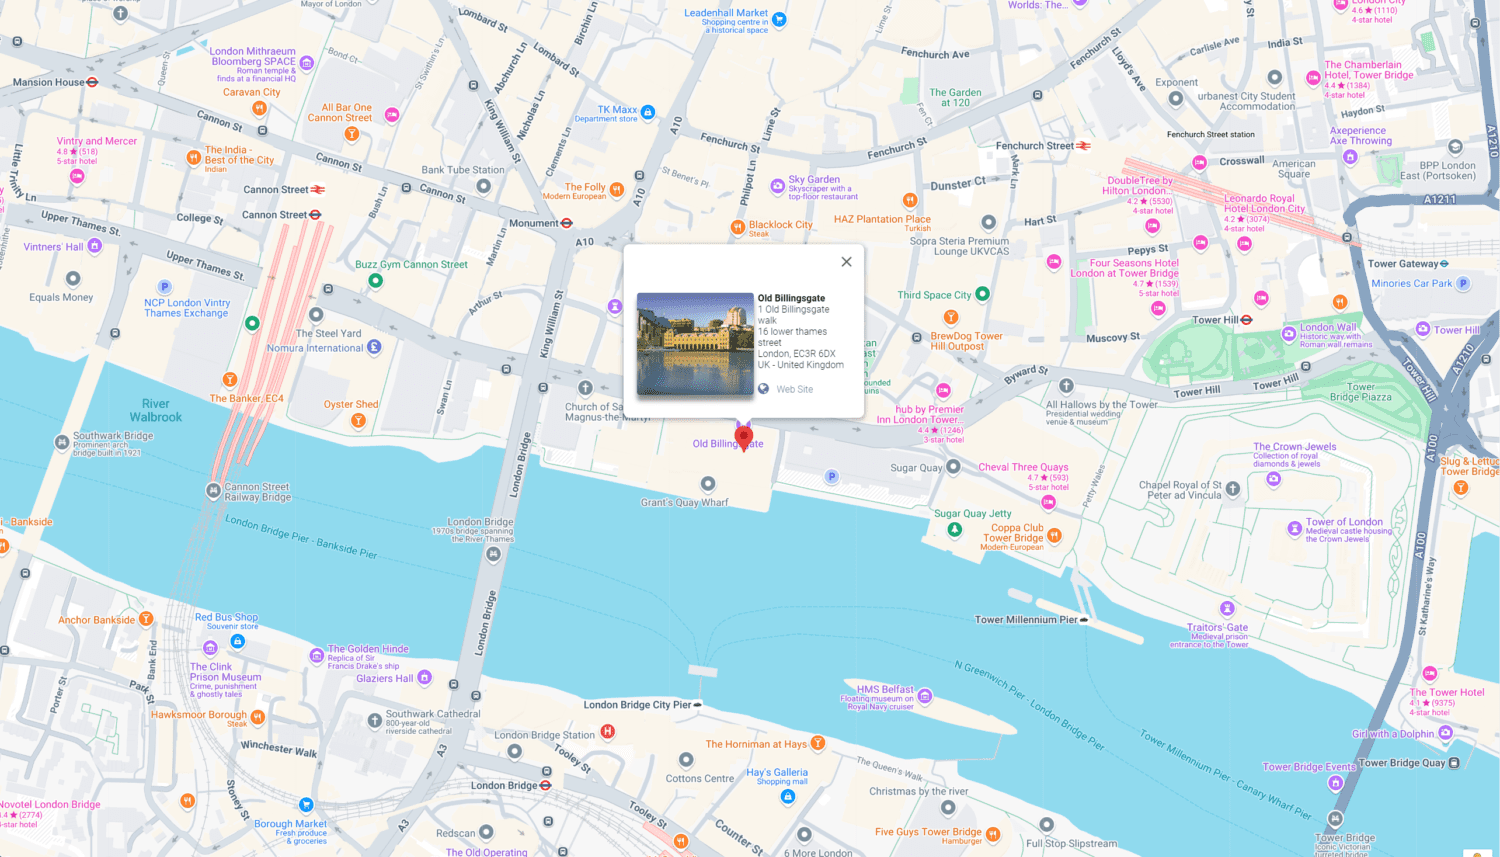Select the Third Space City gym icon
This screenshot has height=857, width=1500.
pos(982,294)
